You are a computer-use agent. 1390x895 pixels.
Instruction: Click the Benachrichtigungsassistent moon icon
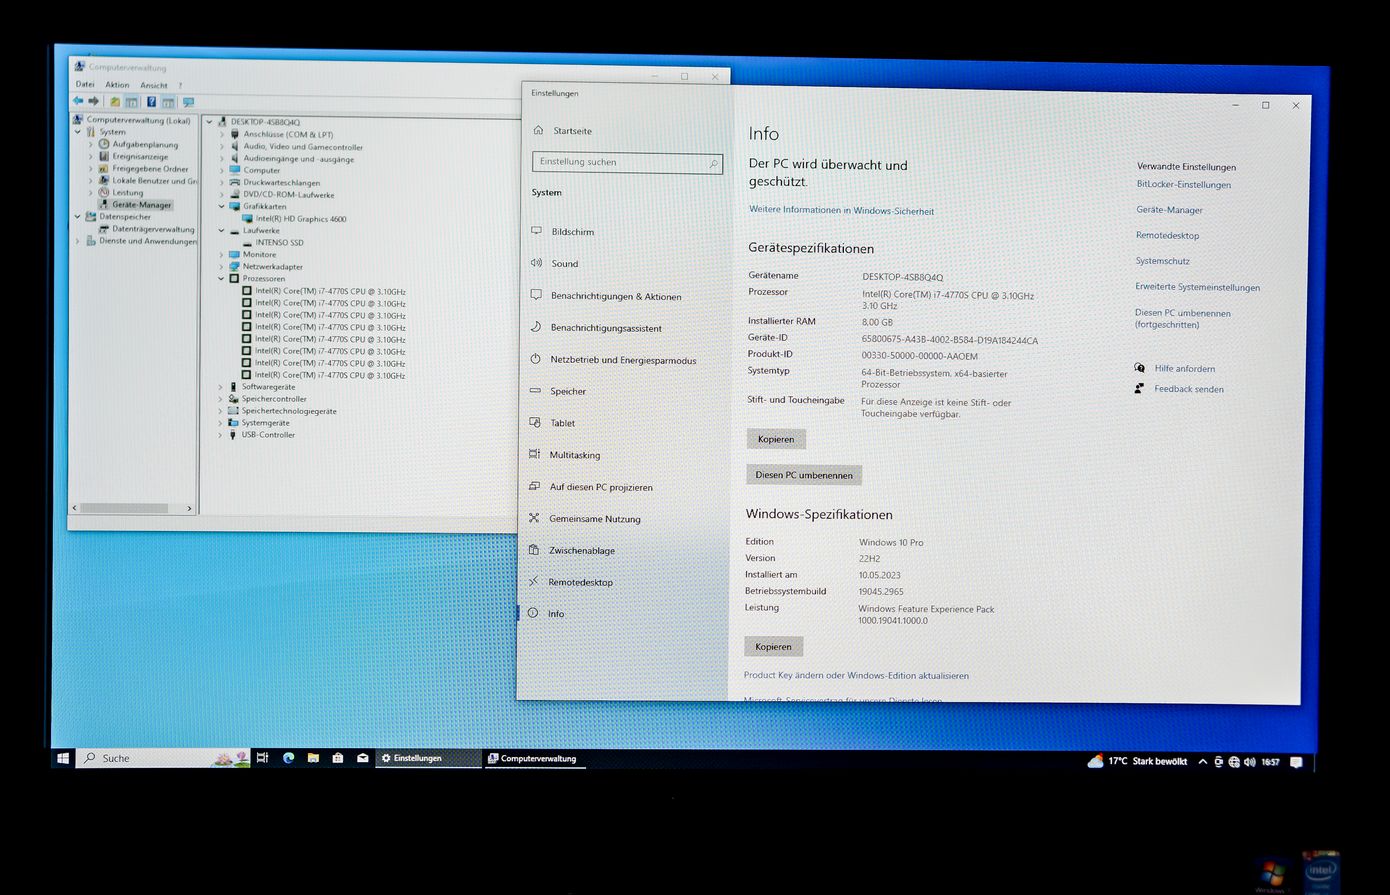tap(536, 327)
